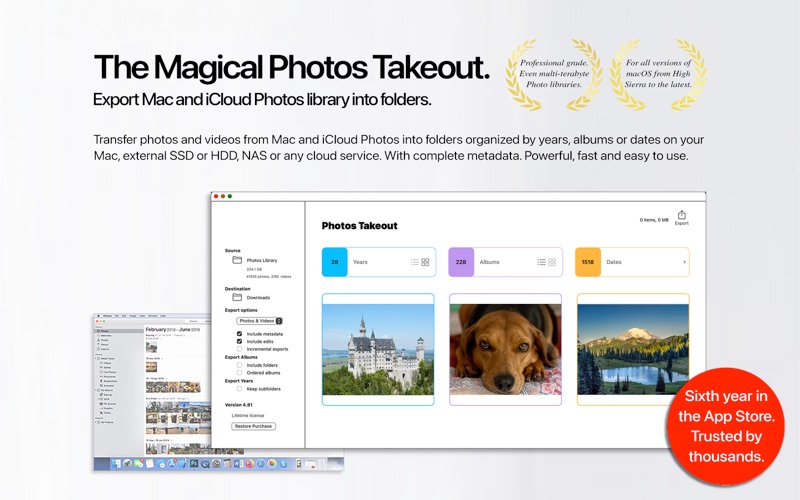Viewport: 800px width, 500px height.
Task: Switch Years to grid view icon
Action: coord(425,262)
